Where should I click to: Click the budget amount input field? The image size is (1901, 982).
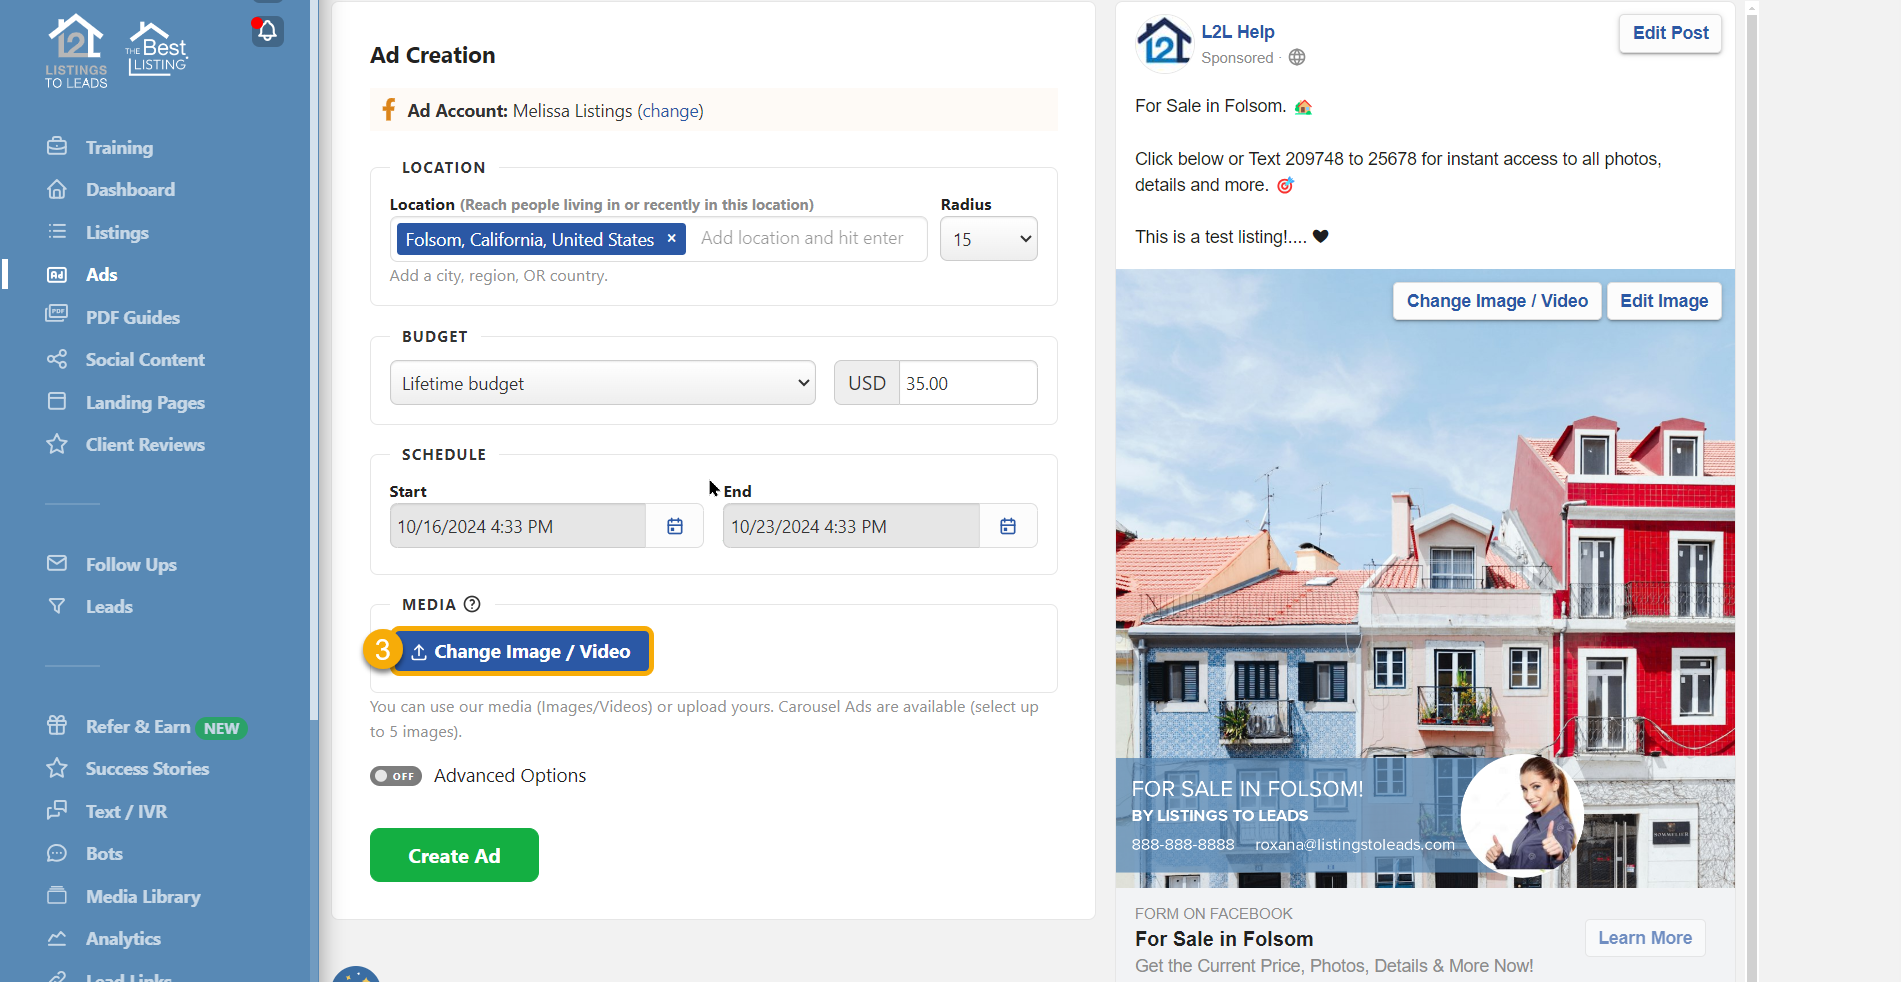966,383
